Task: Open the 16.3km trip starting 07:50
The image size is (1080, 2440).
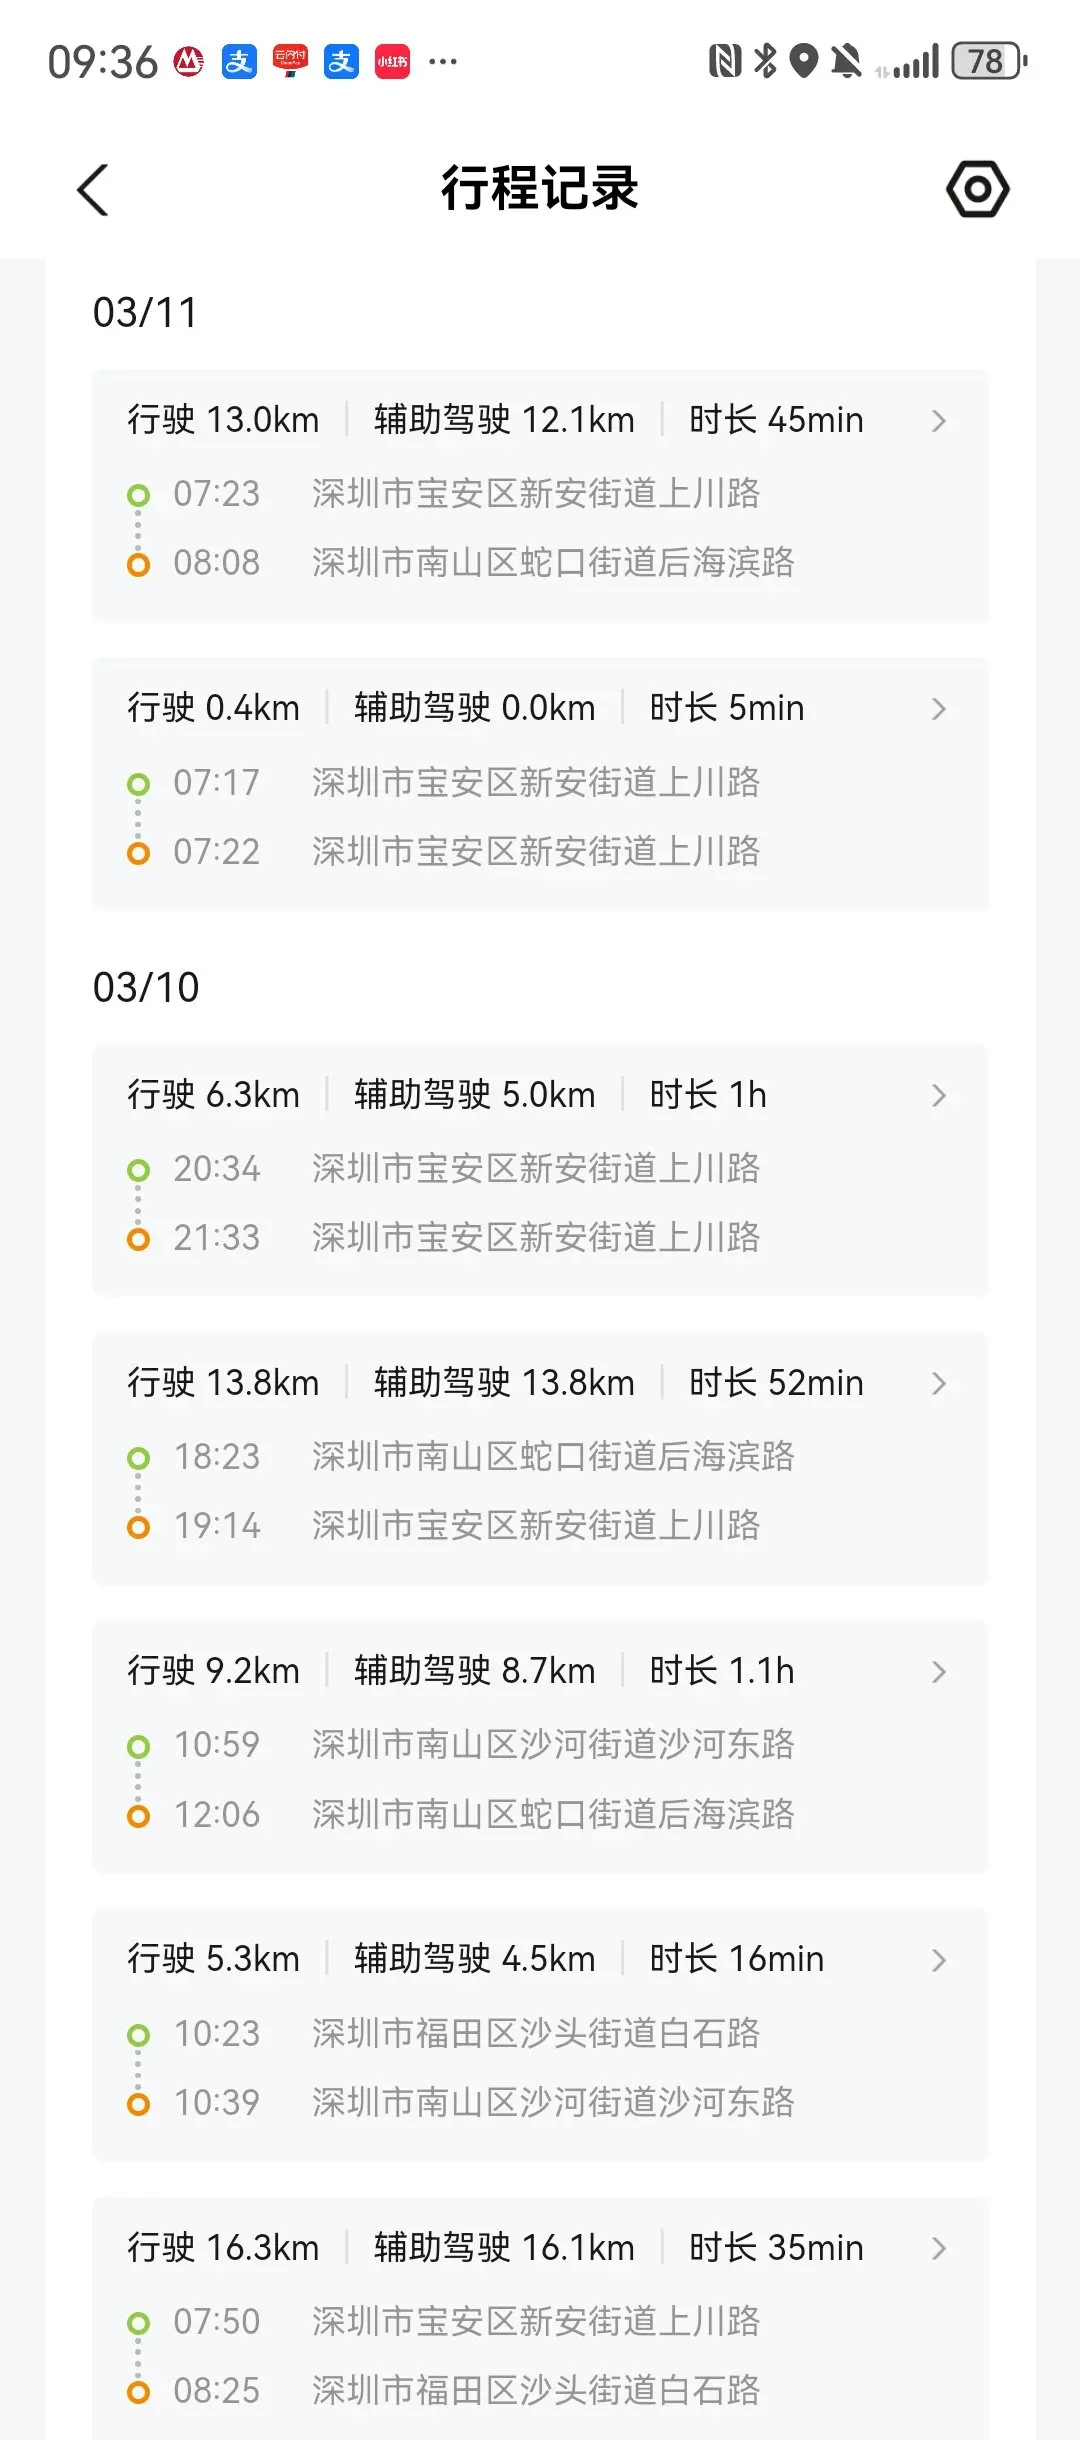Action: coord(540,2320)
